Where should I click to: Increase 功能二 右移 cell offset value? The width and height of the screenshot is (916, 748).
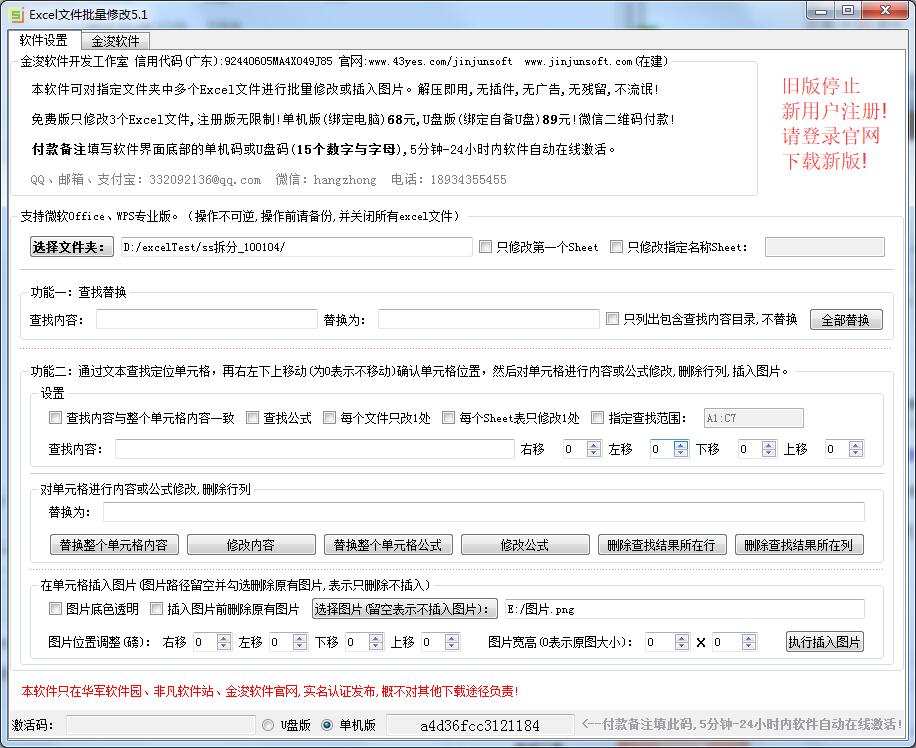tap(594, 445)
